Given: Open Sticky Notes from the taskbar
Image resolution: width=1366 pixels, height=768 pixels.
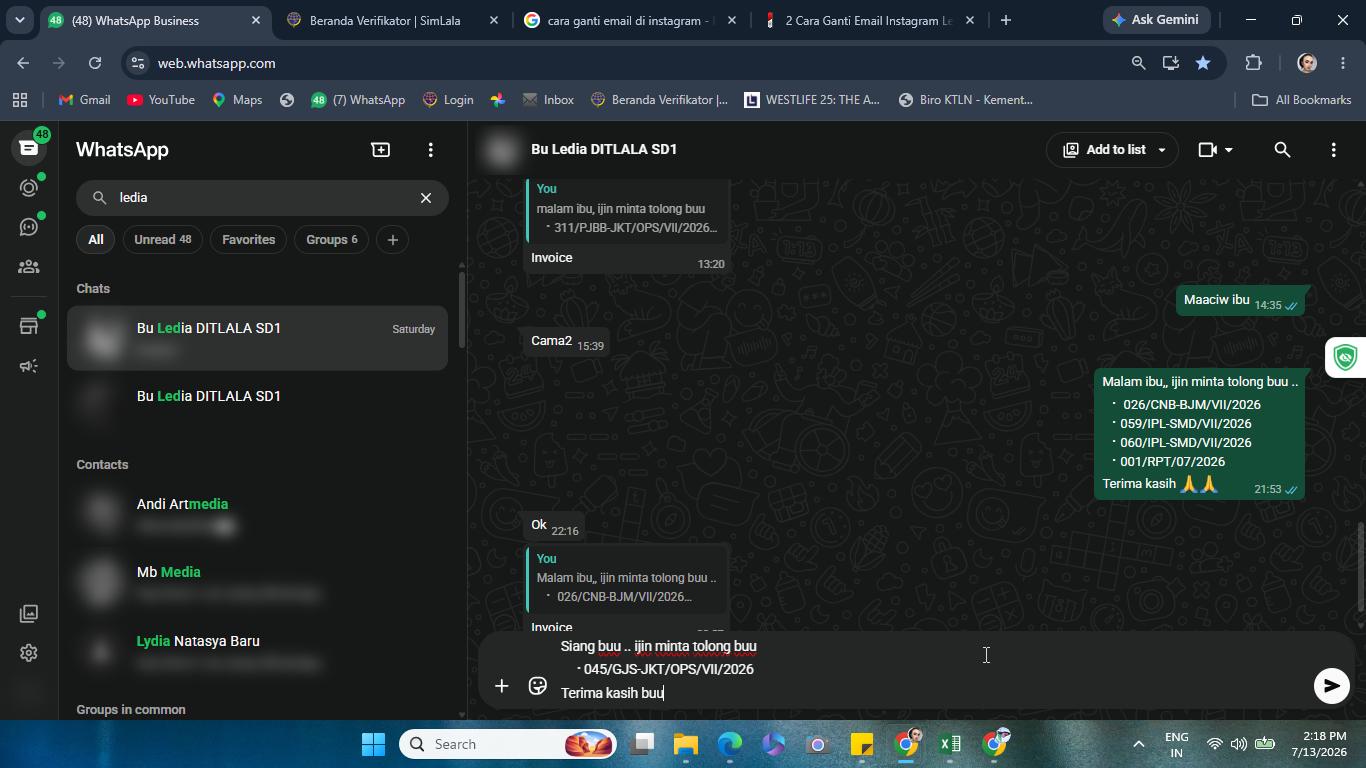Looking at the screenshot, I should coord(862,744).
